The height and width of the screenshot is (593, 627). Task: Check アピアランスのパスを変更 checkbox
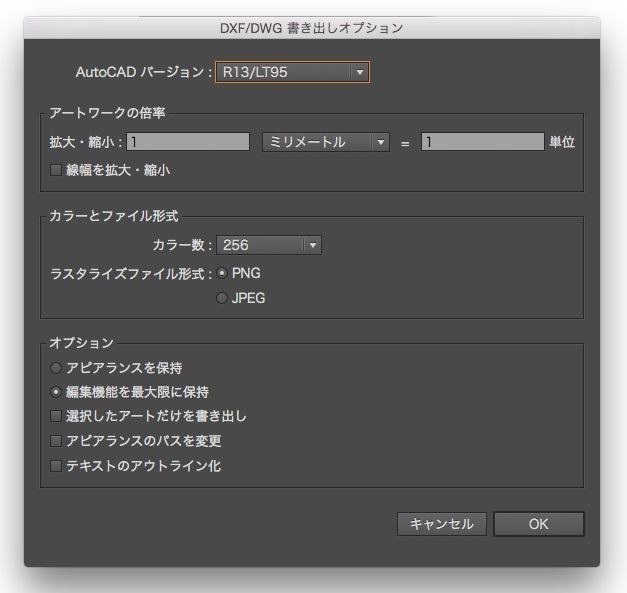point(56,441)
